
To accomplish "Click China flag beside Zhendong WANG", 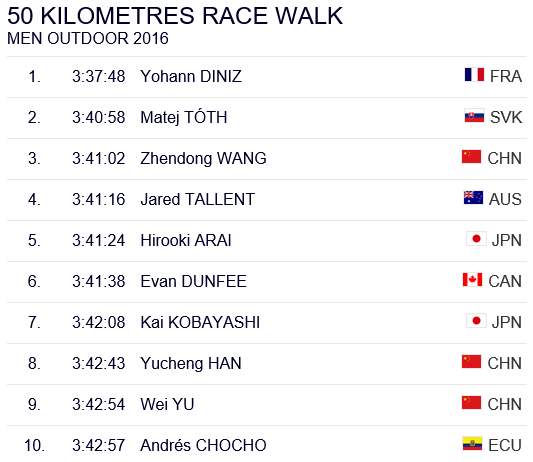I will coord(471,157).
